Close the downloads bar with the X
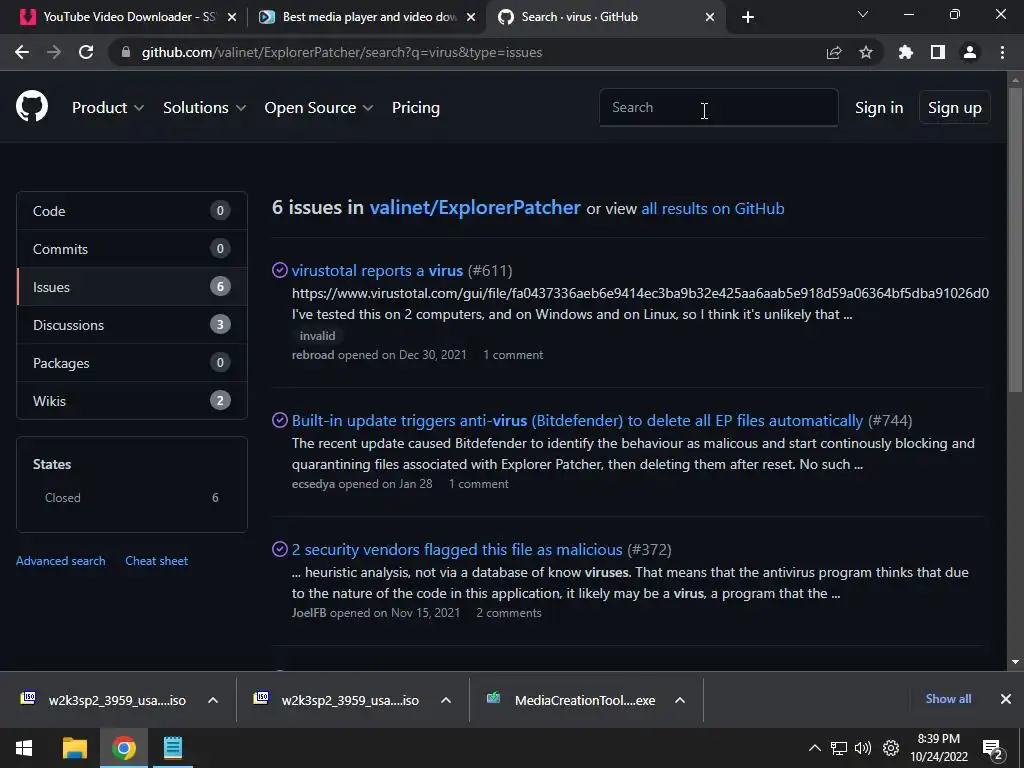This screenshot has height=768, width=1024. [x=1006, y=699]
